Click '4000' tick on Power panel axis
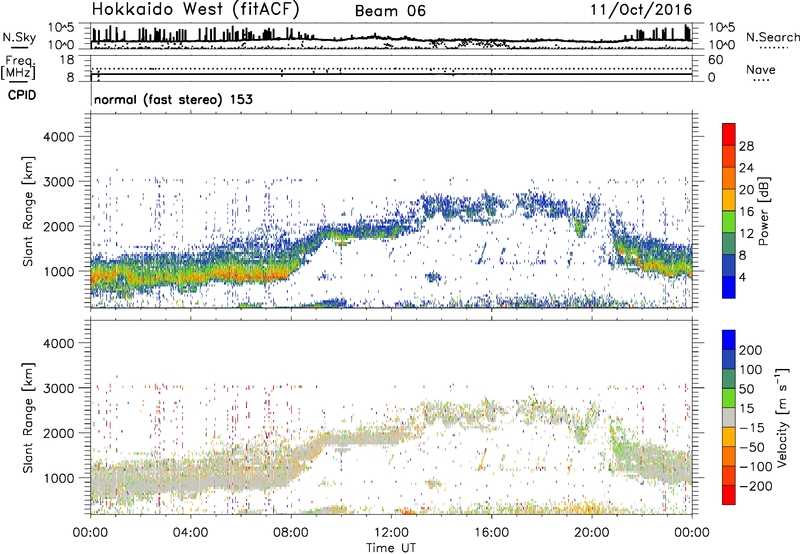This screenshot has width=800, height=554. point(58,137)
